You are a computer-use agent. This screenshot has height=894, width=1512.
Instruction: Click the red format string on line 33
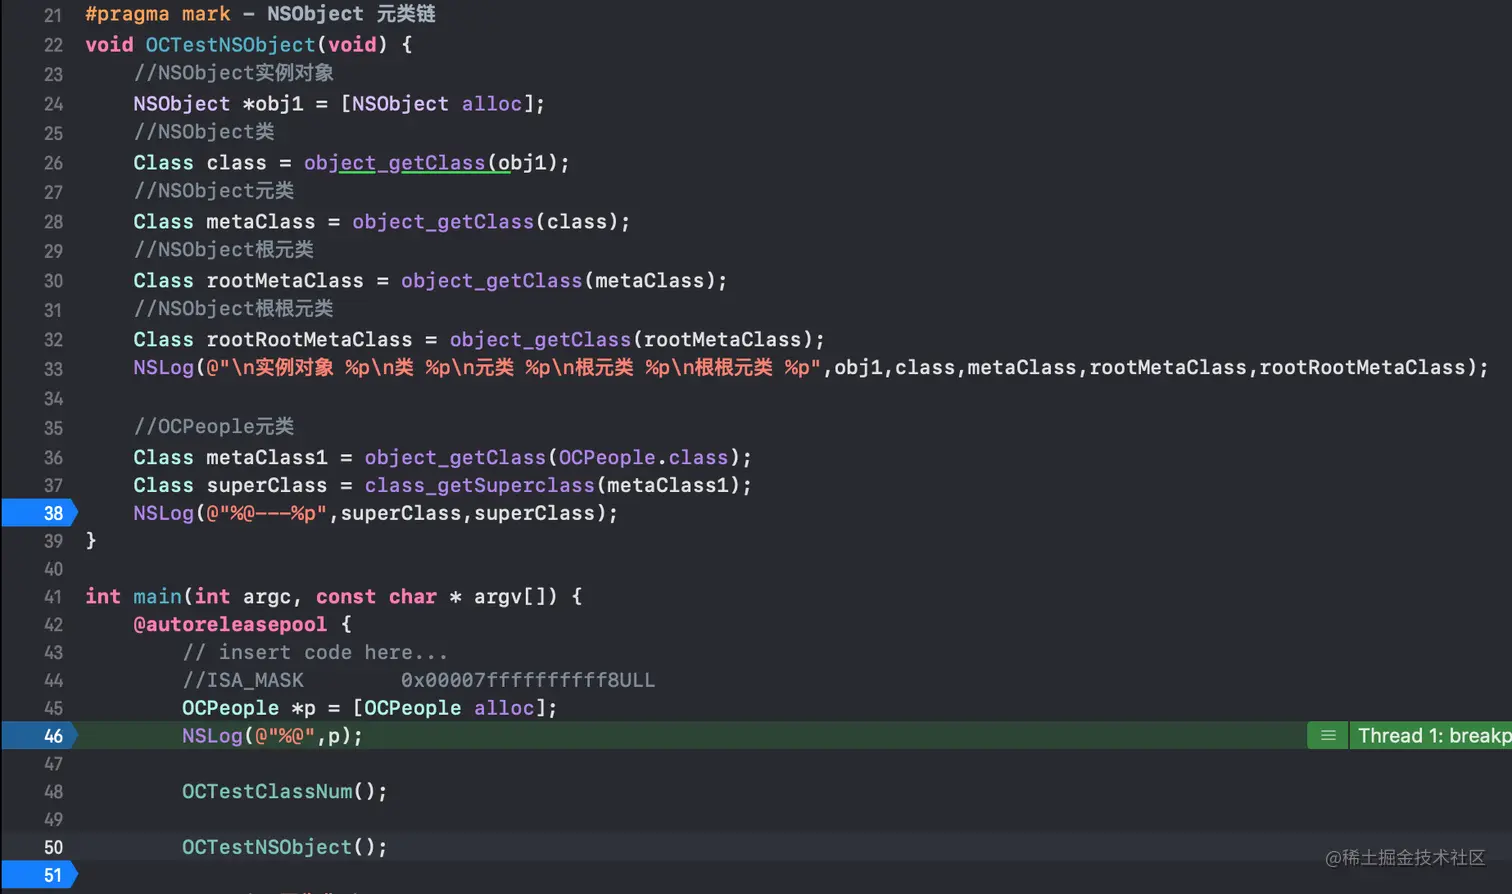click(513, 368)
